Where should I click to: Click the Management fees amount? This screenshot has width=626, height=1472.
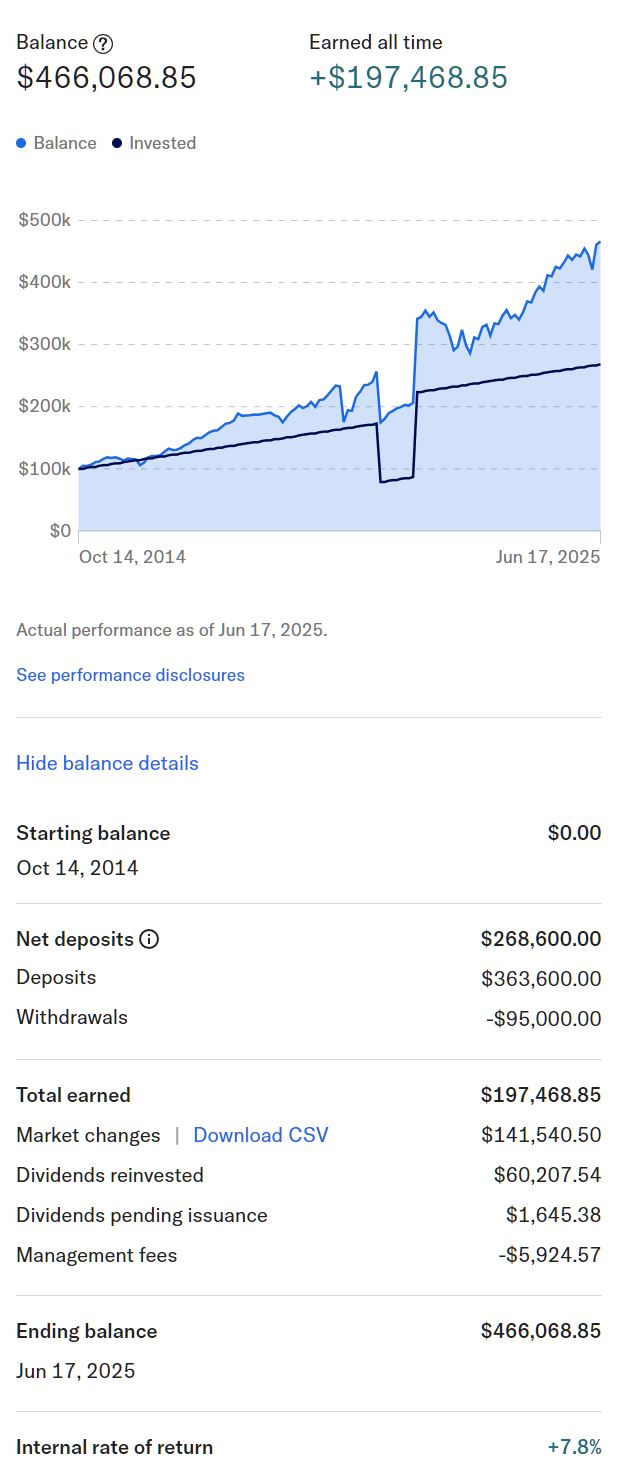coord(549,1255)
